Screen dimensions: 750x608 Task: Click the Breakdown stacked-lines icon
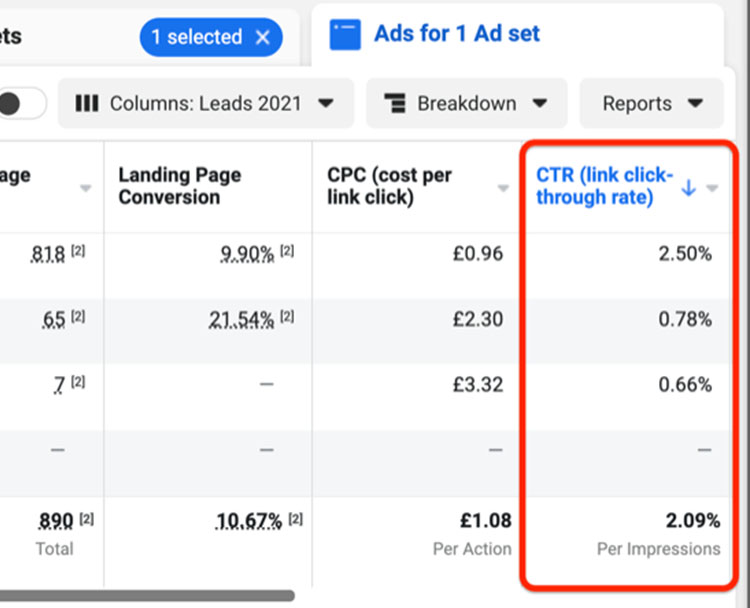395,103
